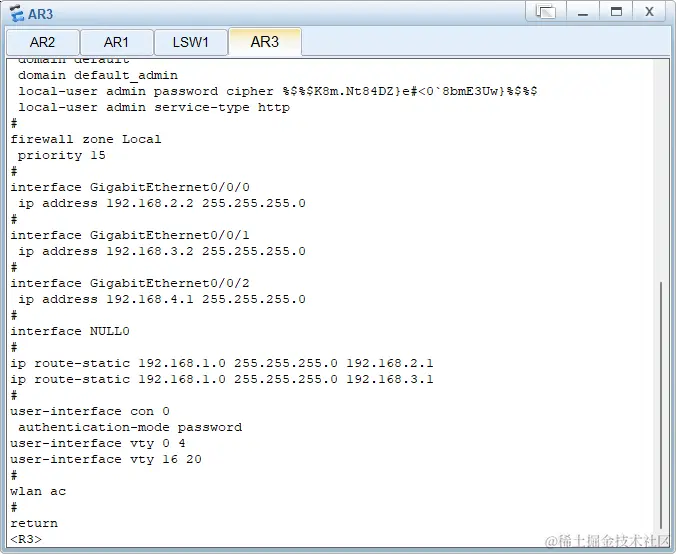
Task: Select the LSW1 switch tab
Action: pos(190,42)
